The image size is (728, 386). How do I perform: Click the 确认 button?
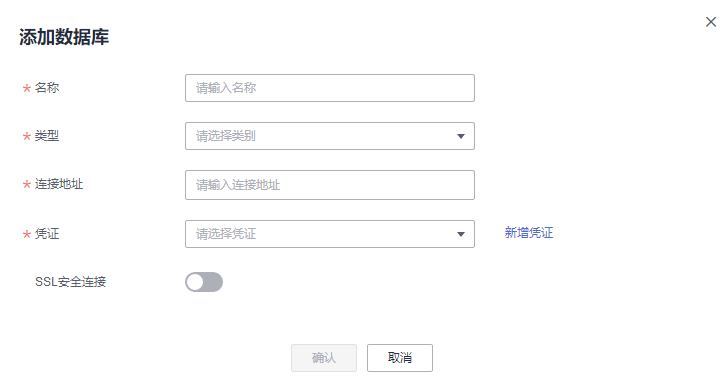click(x=324, y=358)
